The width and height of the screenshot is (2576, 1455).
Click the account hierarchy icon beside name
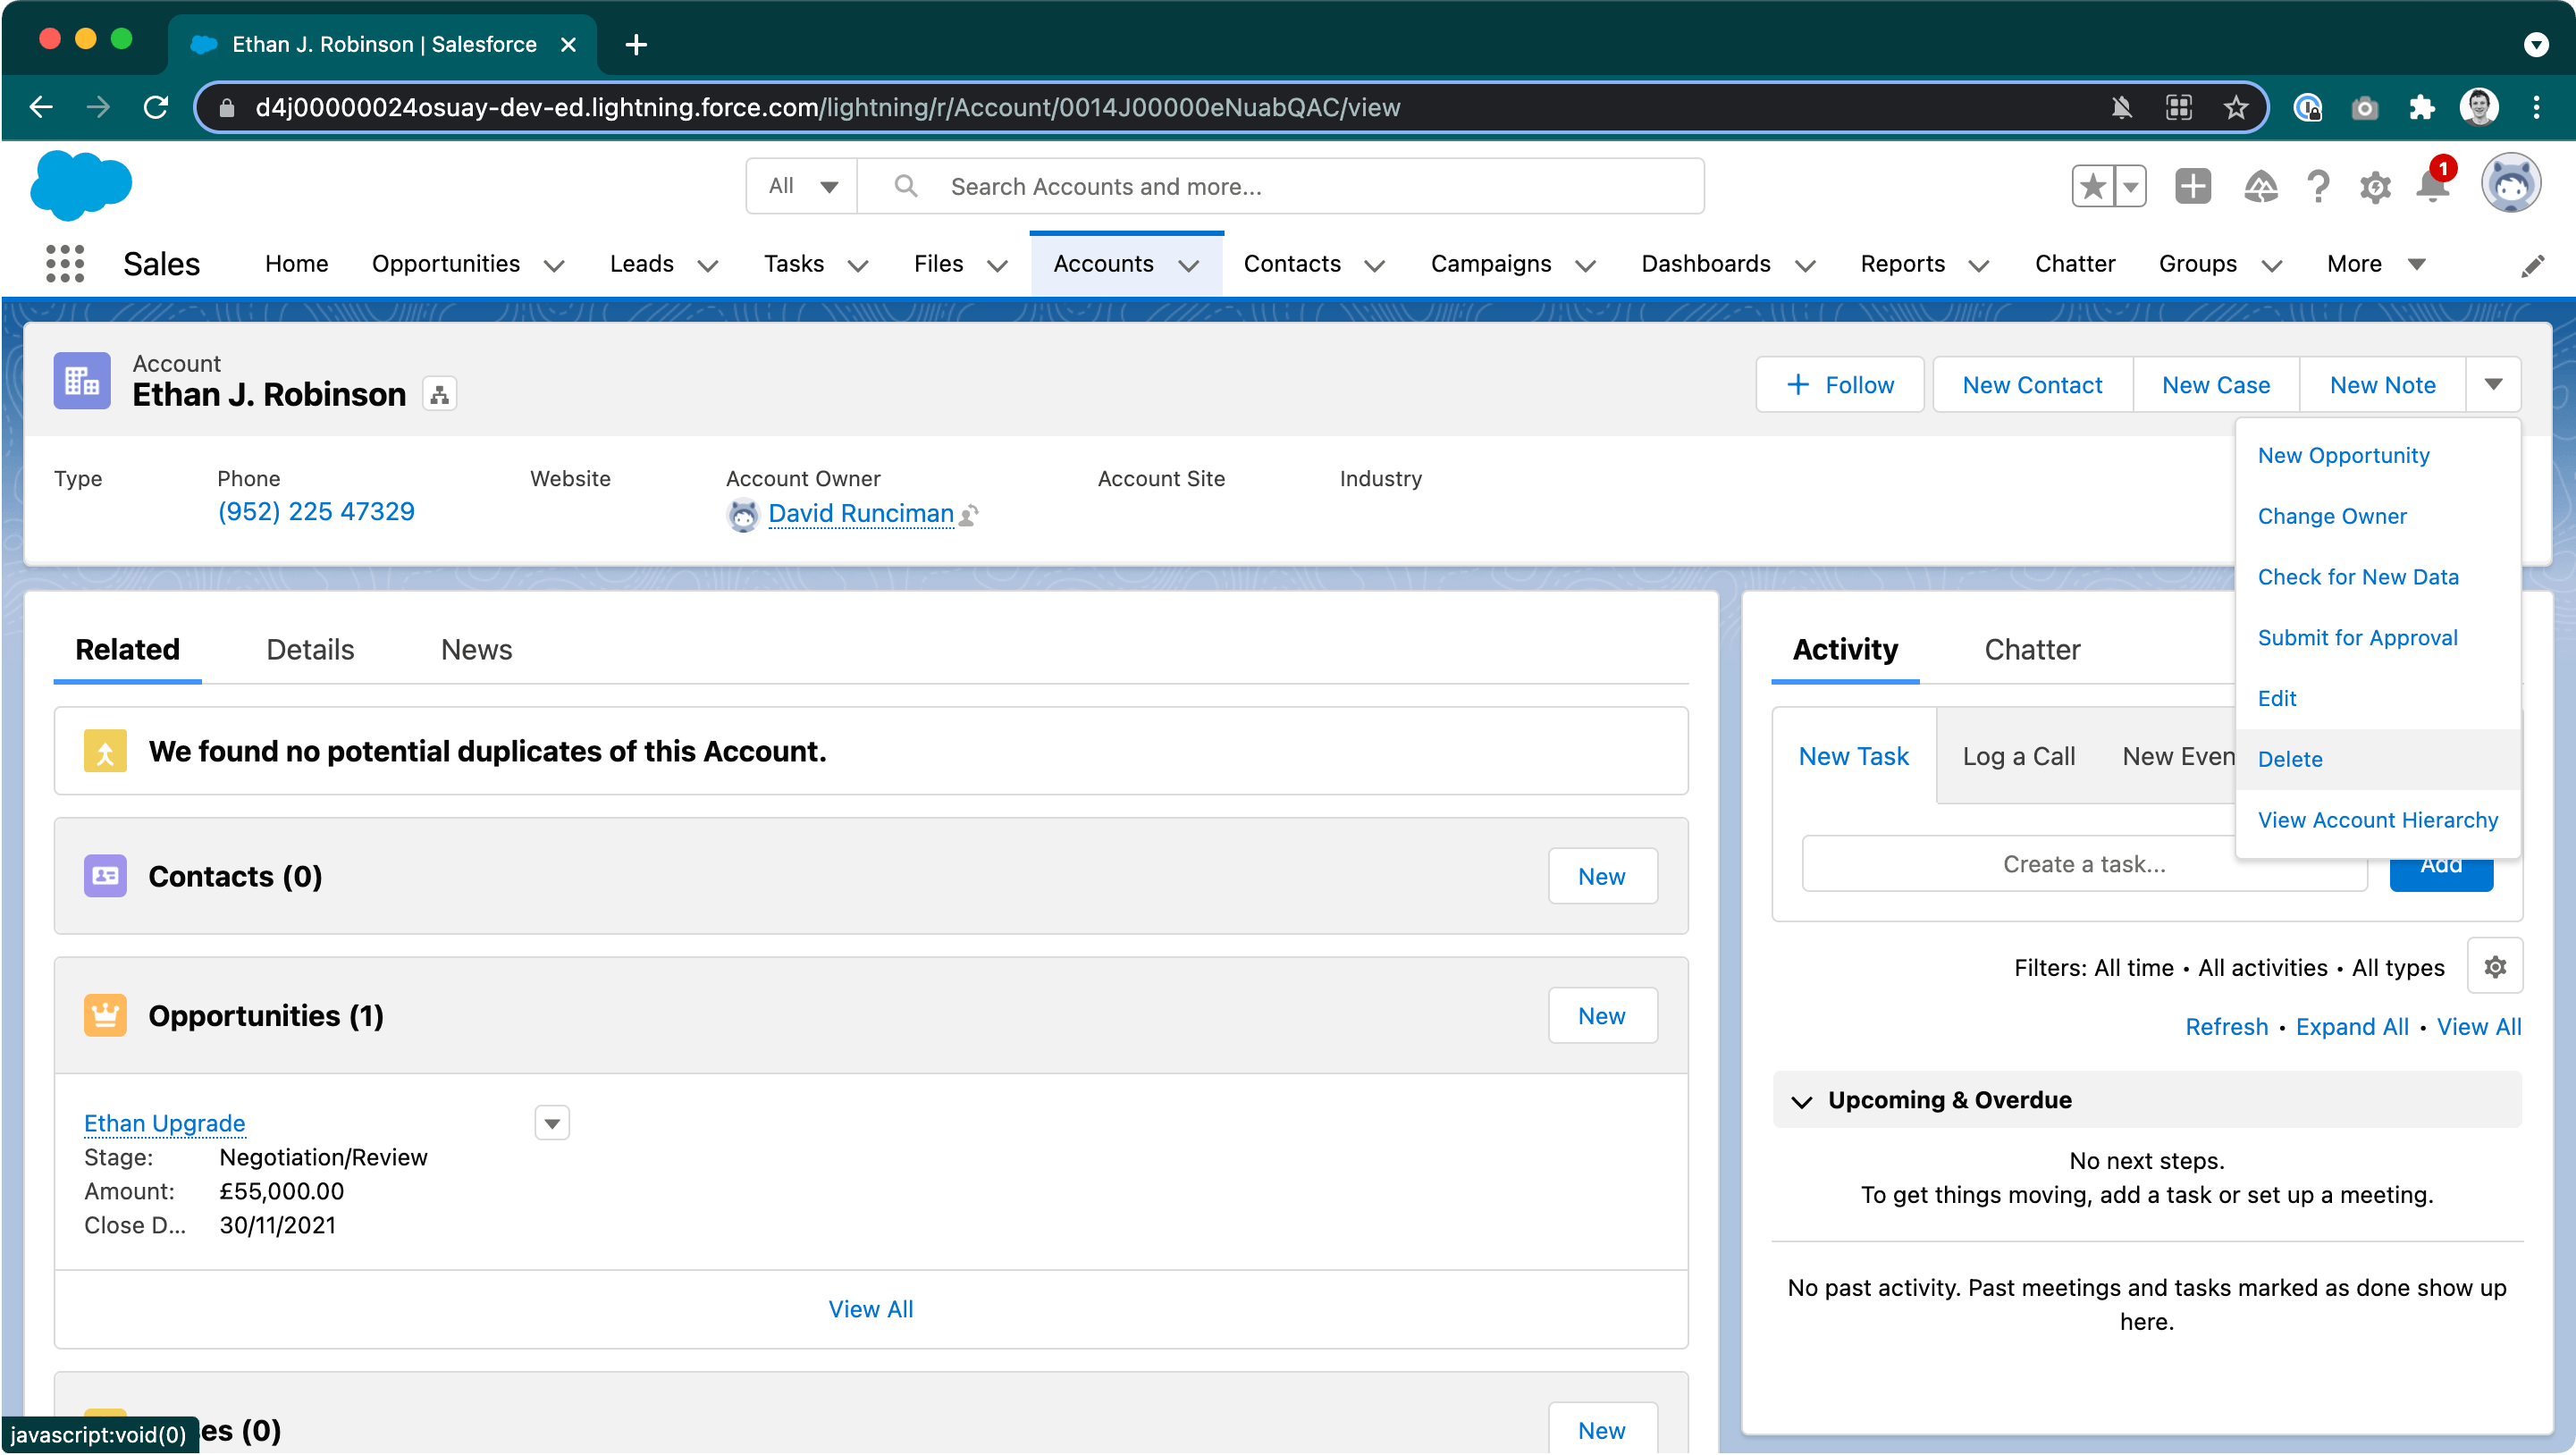[439, 395]
